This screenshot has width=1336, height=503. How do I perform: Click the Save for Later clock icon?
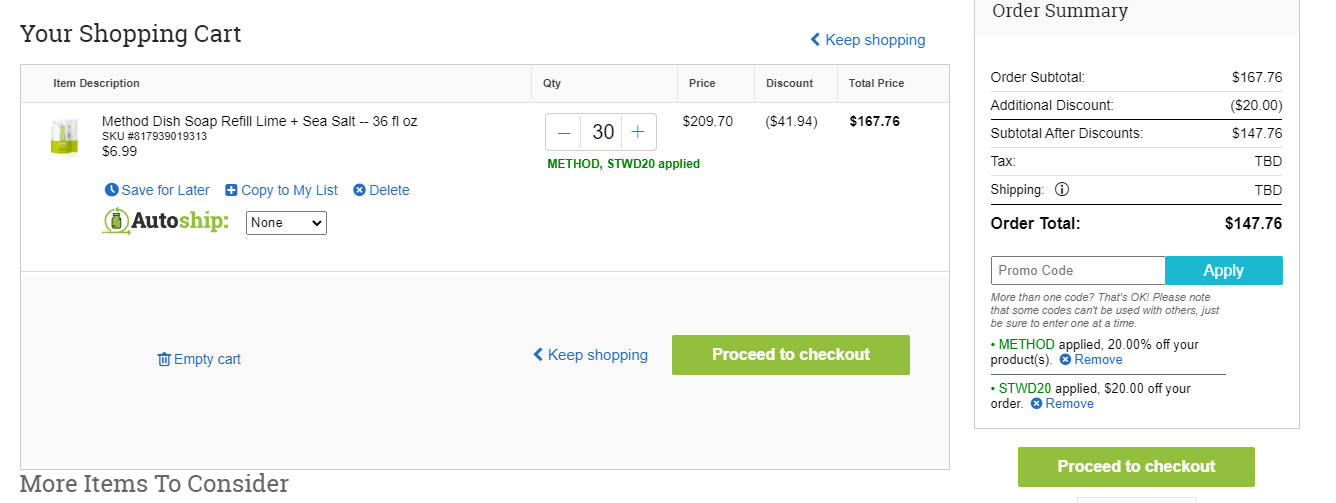111,190
